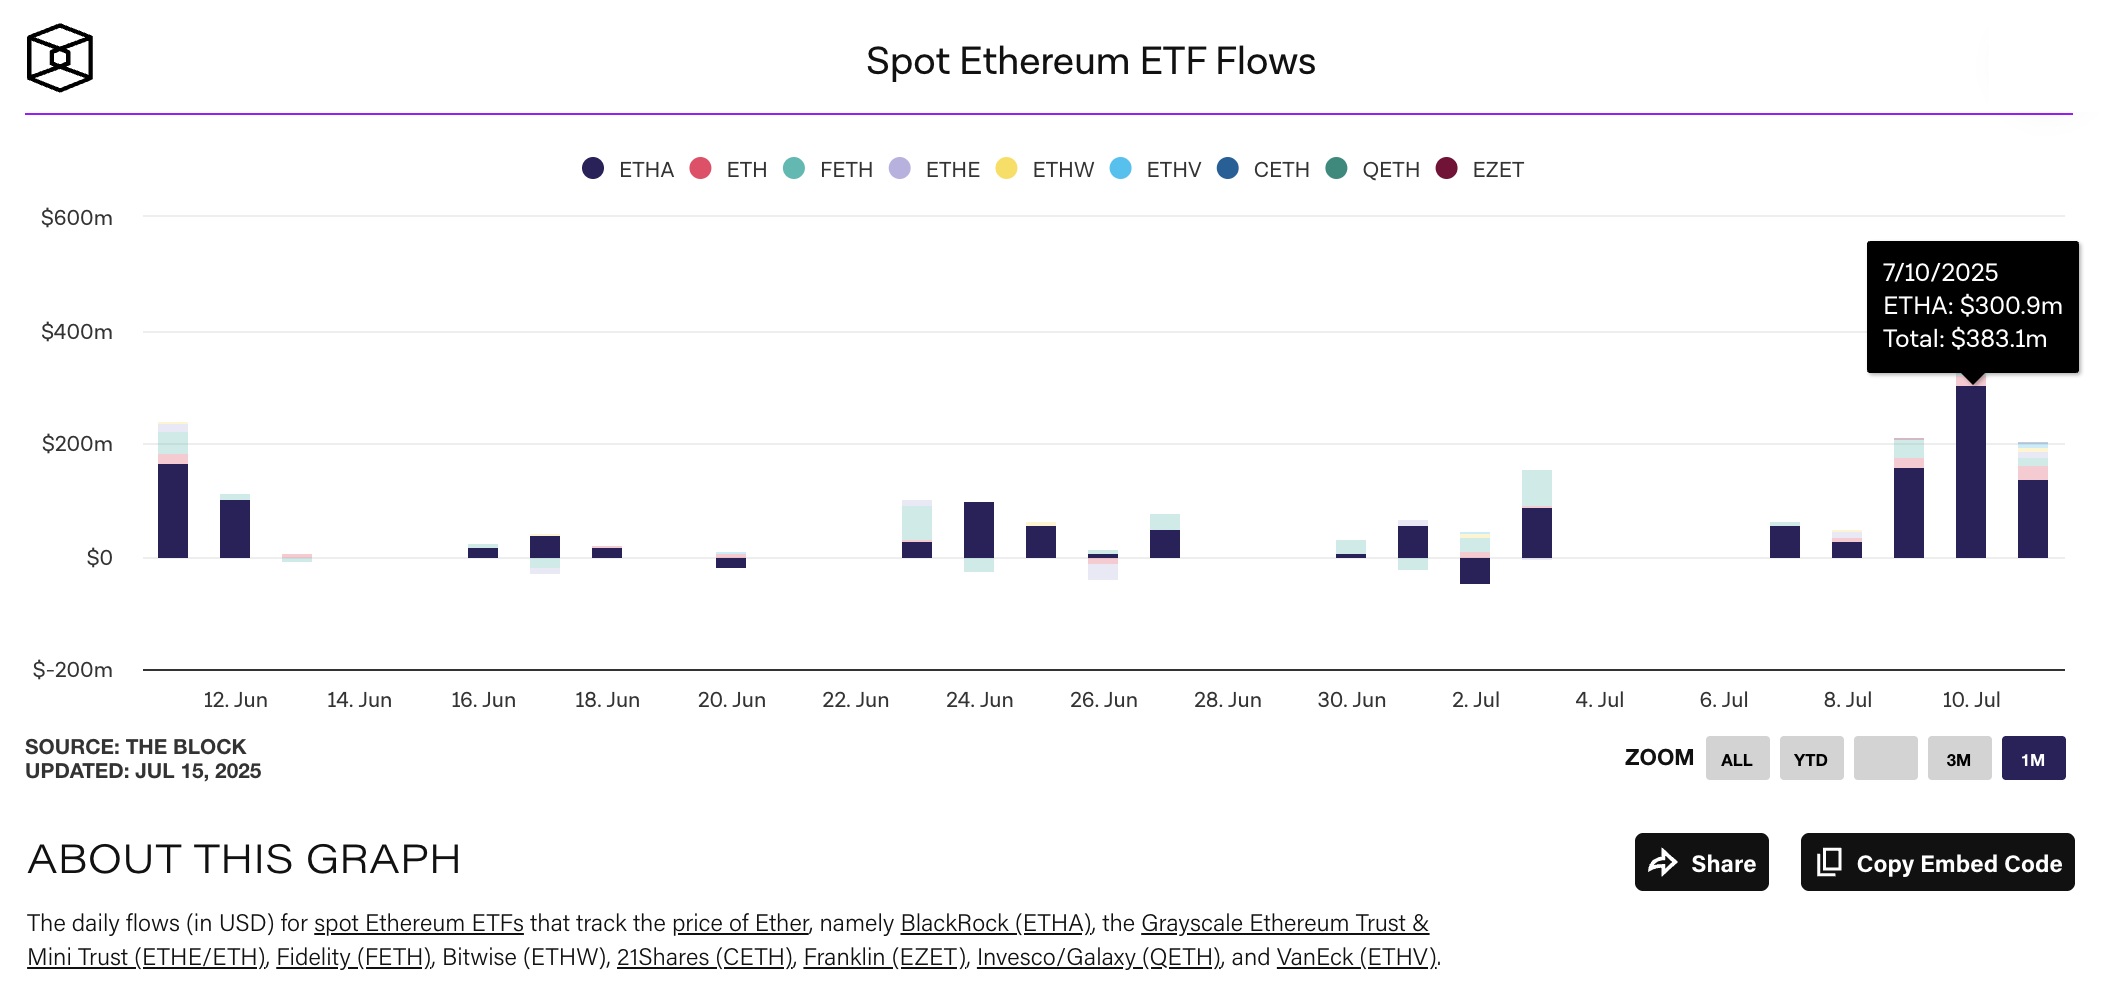This screenshot has width=2102, height=1002.
Task: Open the BlackRock (ETHA) link
Action: [994, 923]
